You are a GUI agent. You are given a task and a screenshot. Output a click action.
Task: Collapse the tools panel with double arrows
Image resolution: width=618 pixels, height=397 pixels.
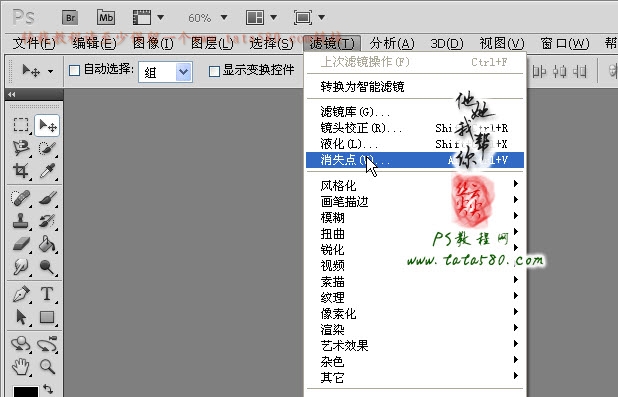click(11, 94)
